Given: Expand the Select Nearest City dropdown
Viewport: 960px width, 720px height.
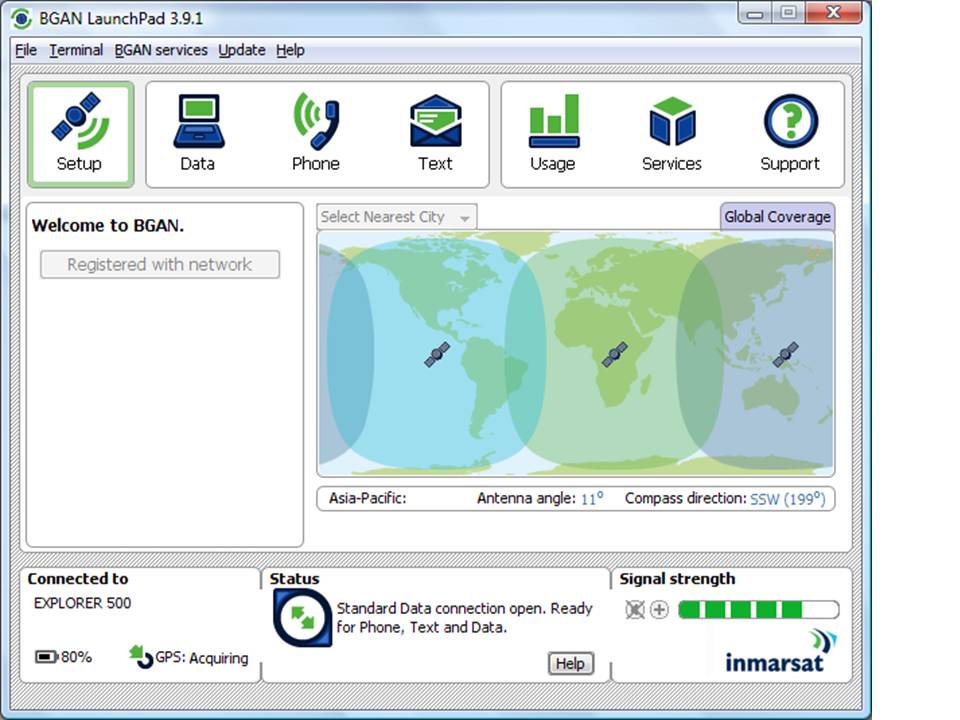Looking at the screenshot, I should 397,217.
